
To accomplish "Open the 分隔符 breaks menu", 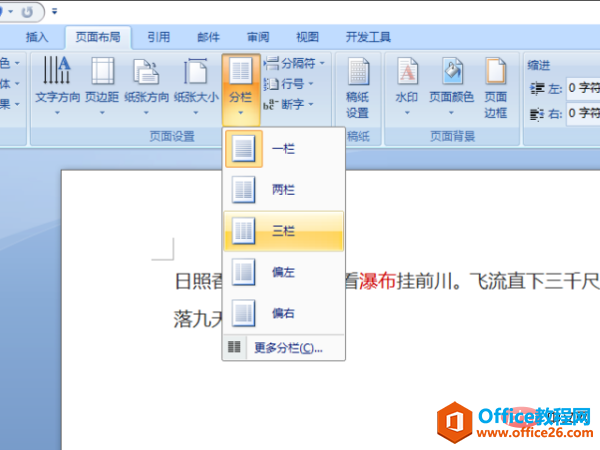I will click(x=294, y=63).
